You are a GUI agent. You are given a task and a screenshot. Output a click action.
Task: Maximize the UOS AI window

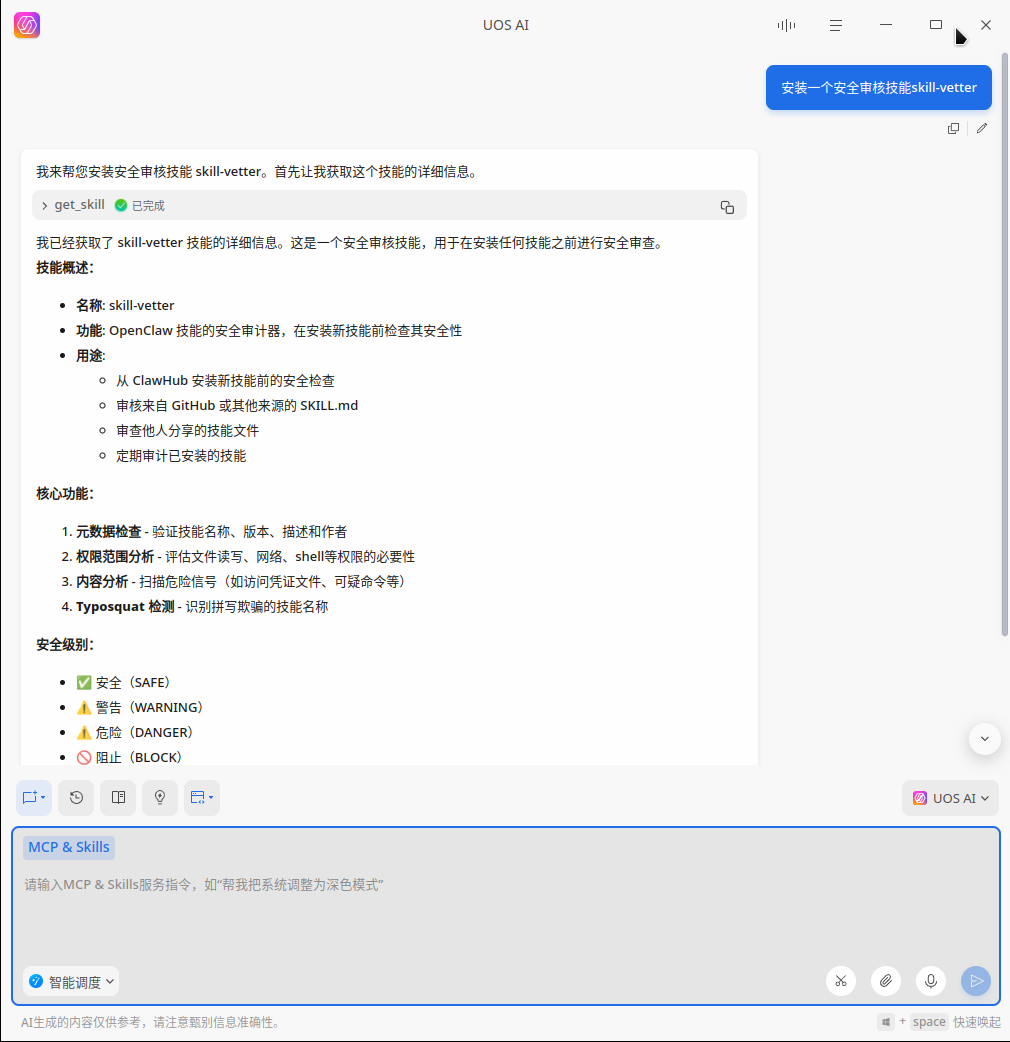tap(936, 25)
